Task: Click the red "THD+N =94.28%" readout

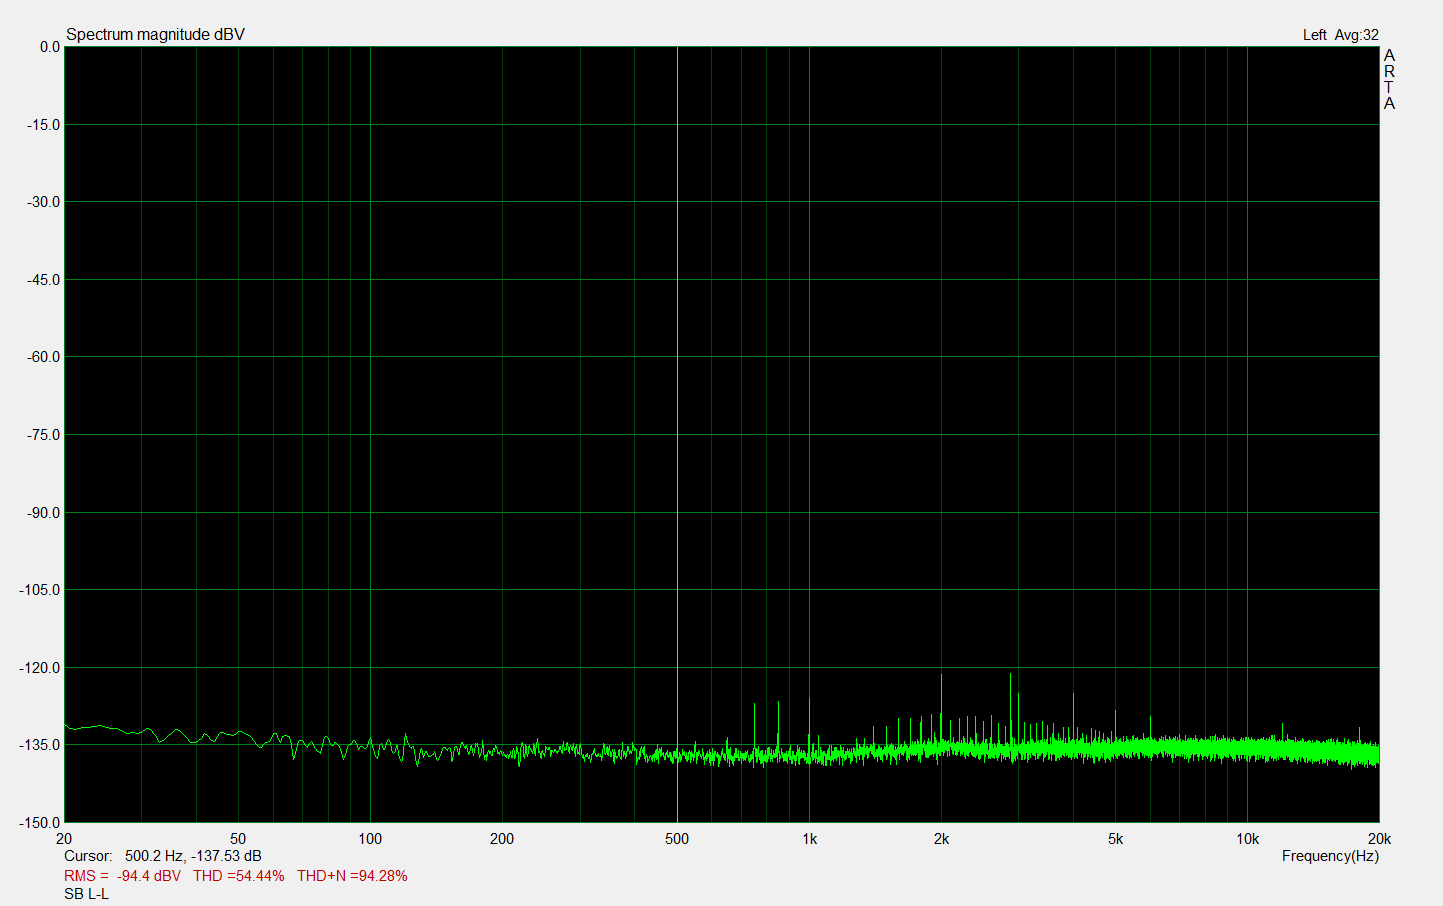Action: 352,876
